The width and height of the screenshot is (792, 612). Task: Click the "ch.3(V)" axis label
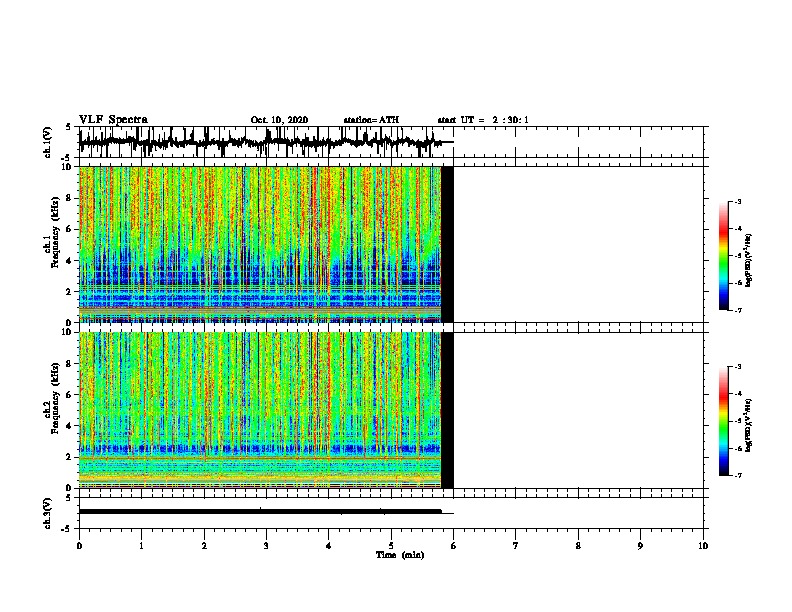point(47,513)
